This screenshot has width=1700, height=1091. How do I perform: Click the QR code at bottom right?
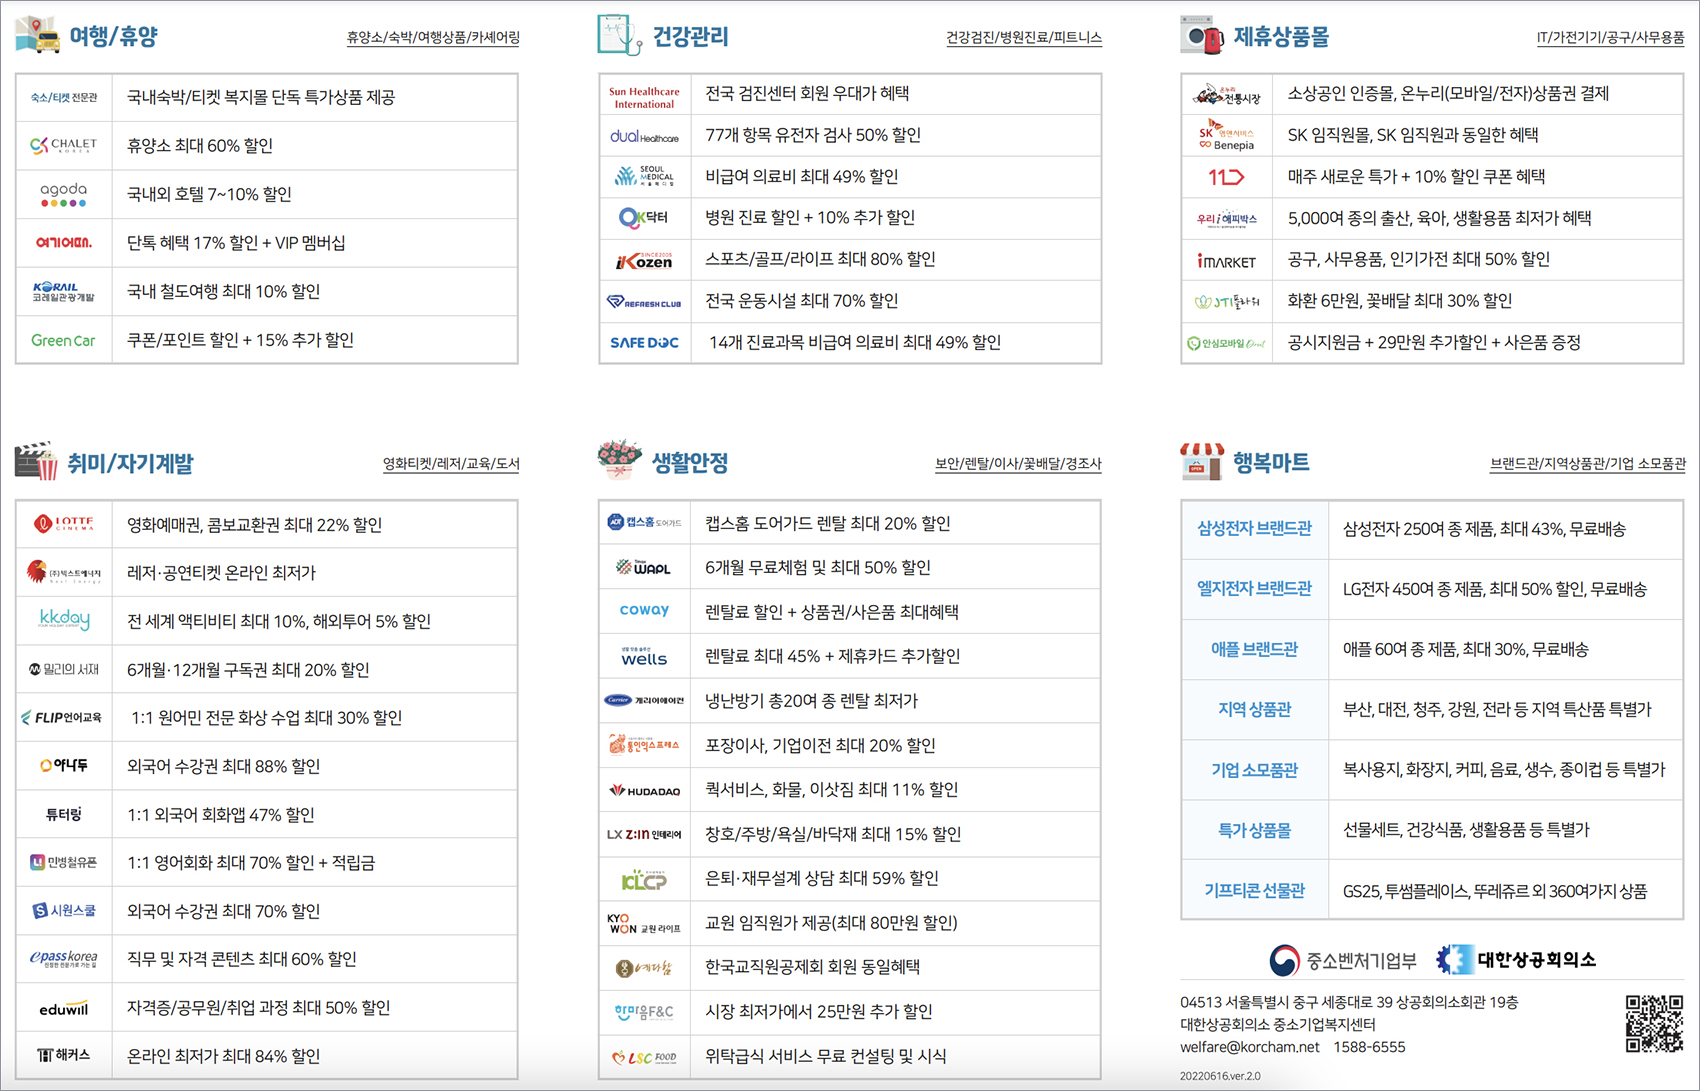point(1653,1023)
